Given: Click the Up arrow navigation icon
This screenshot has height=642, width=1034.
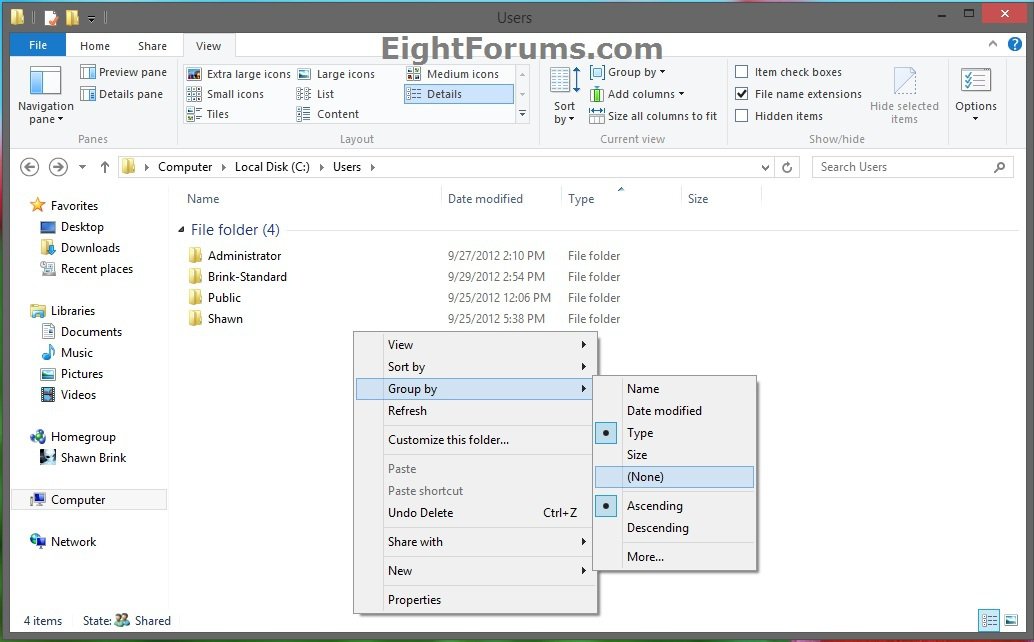Looking at the screenshot, I should click(x=105, y=167).
